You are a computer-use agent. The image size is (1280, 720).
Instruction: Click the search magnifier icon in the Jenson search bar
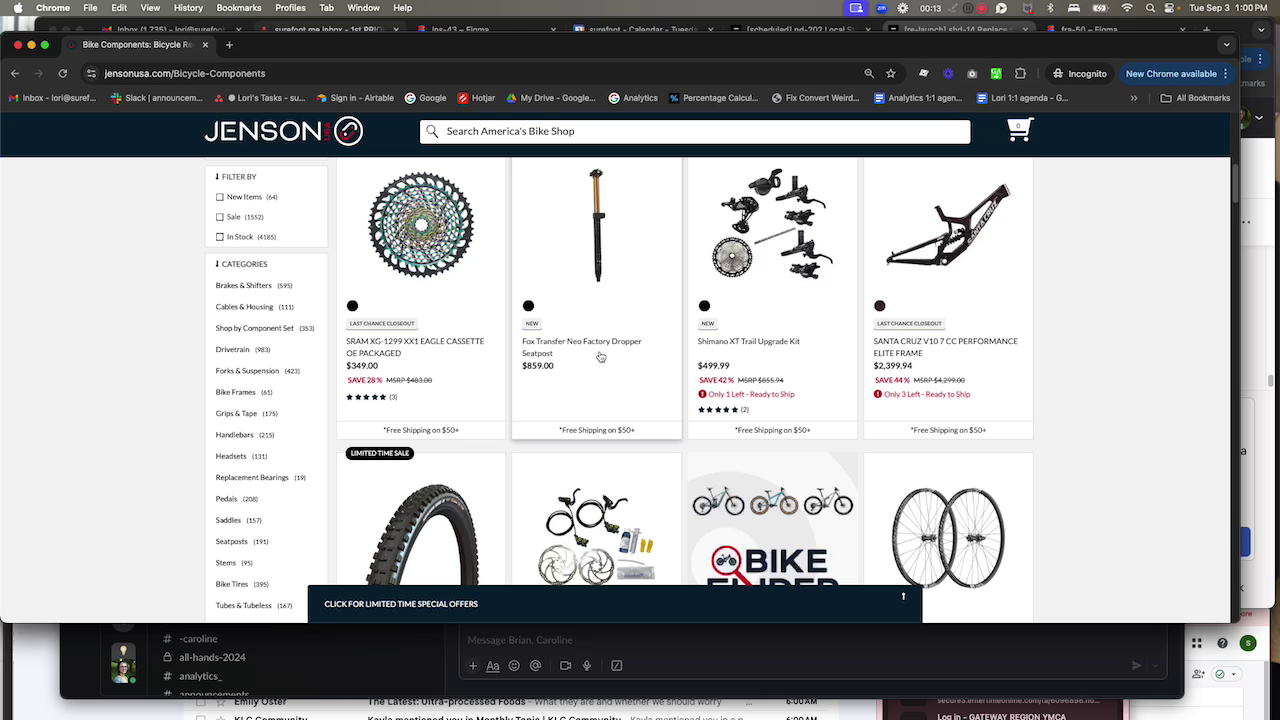click(x=432, y=131)
